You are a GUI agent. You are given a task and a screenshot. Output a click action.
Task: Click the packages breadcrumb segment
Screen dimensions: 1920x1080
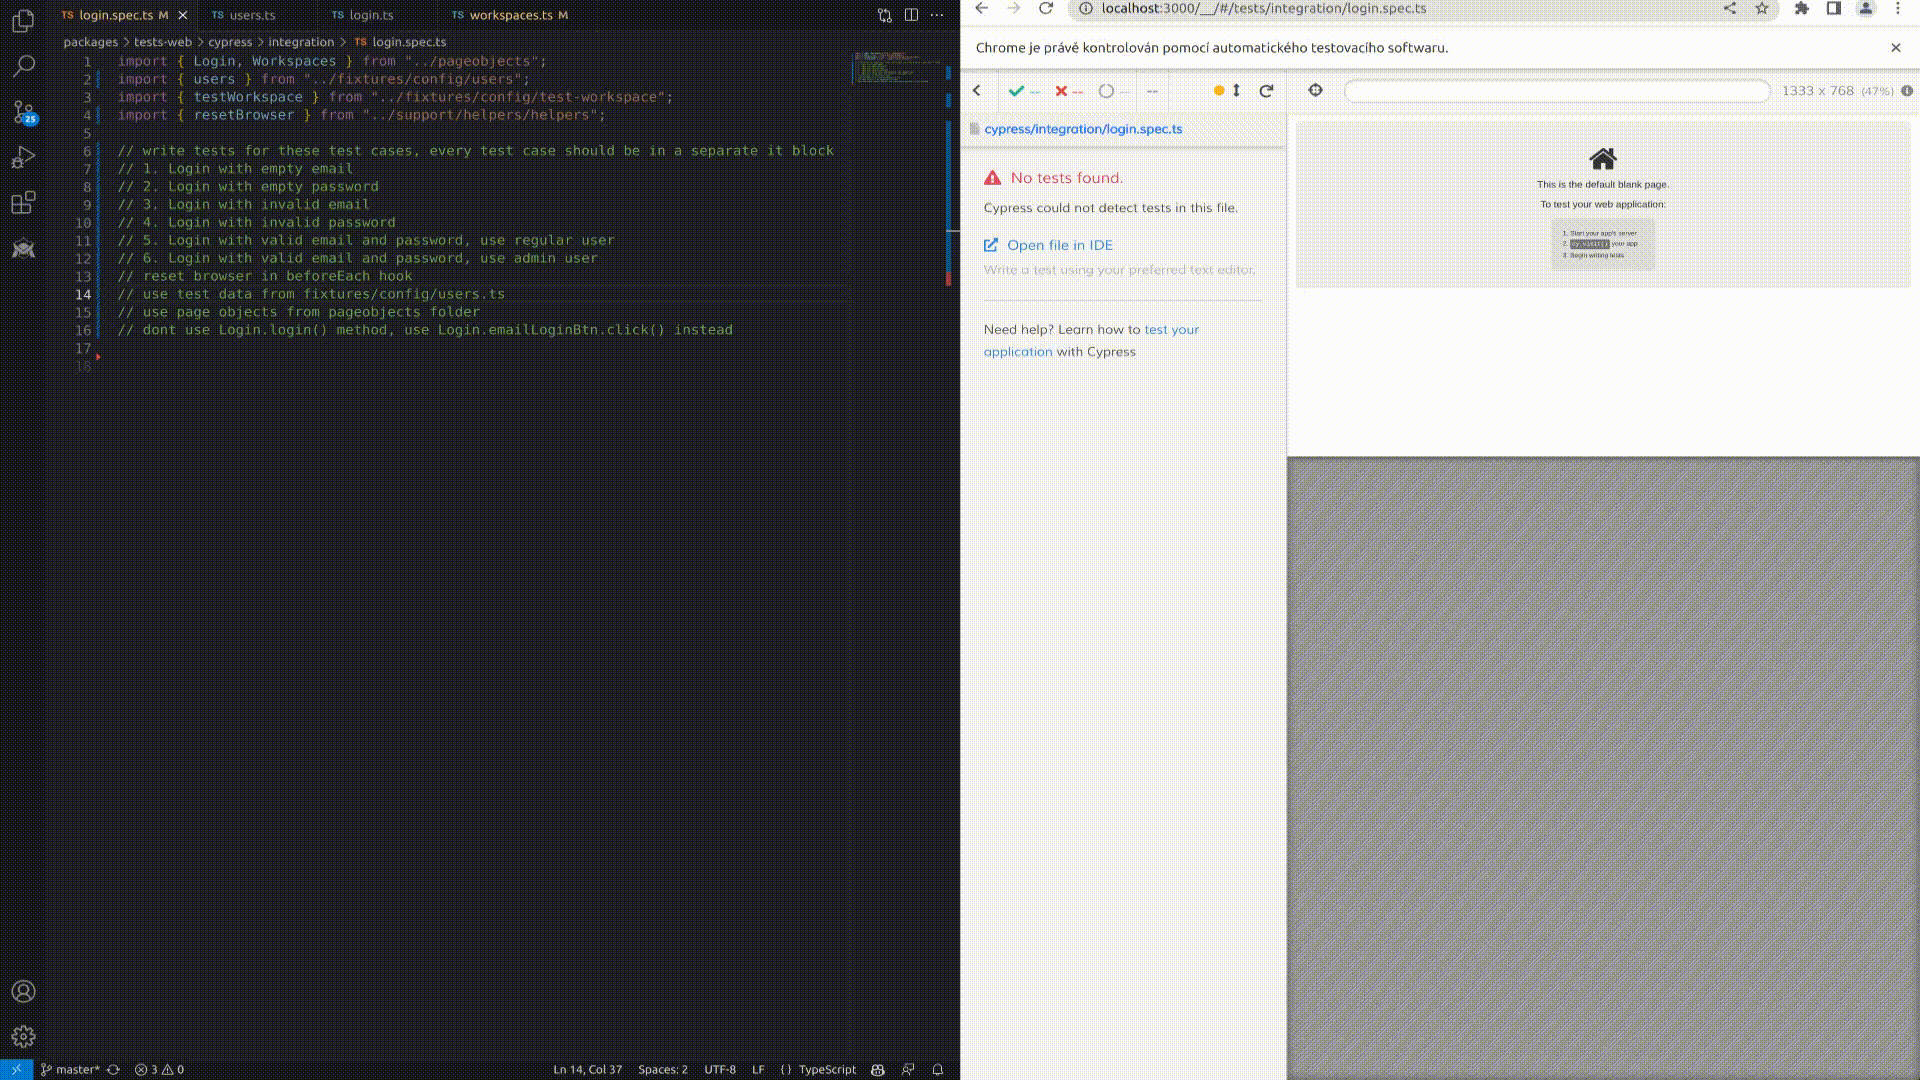(x=90, y=42)
